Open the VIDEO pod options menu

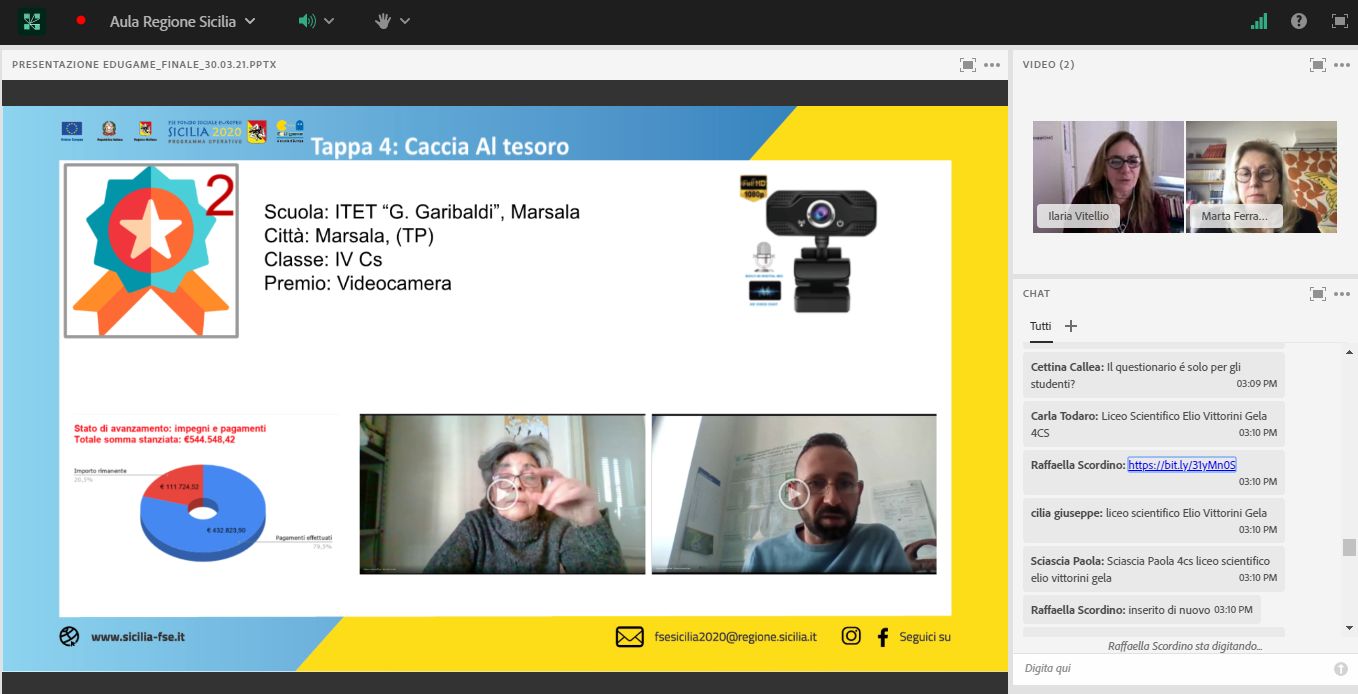point(1343,64)
